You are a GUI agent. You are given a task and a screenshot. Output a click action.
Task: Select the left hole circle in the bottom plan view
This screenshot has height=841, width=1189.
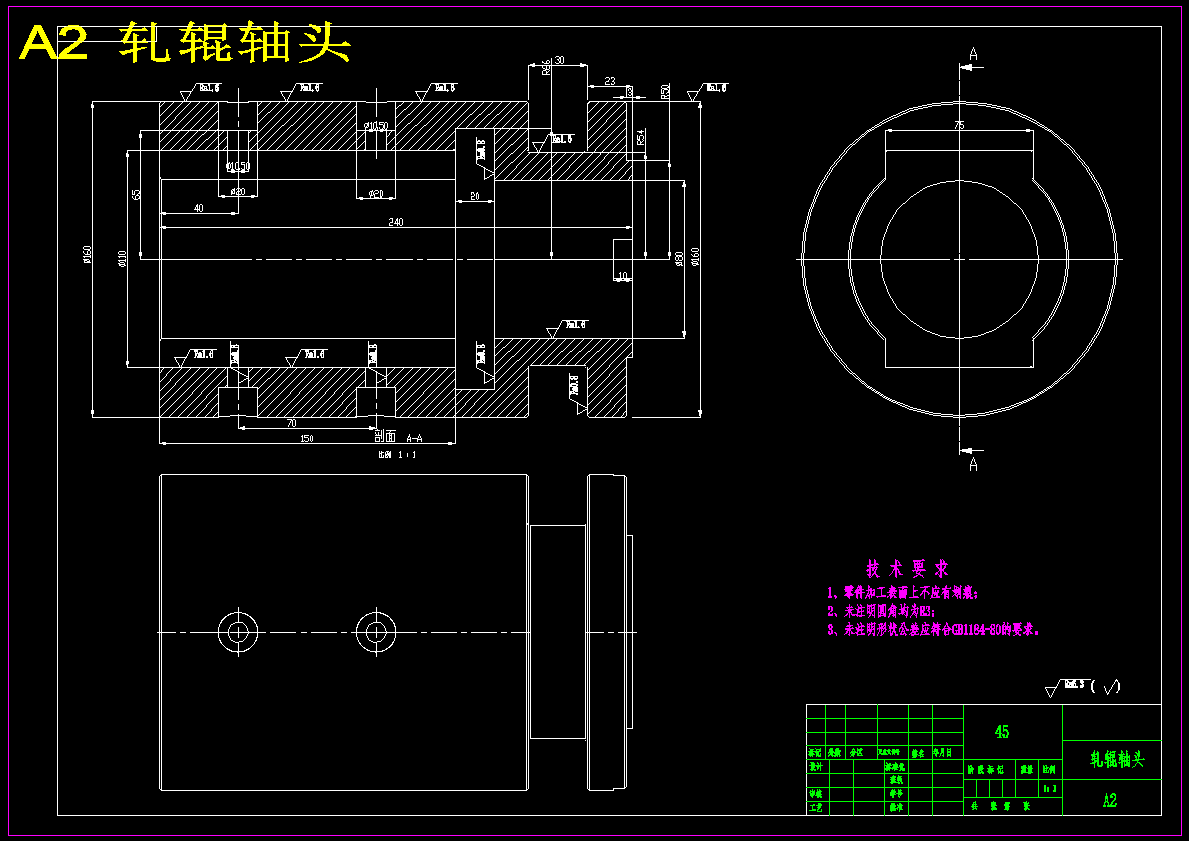click(x=238, y=632)
